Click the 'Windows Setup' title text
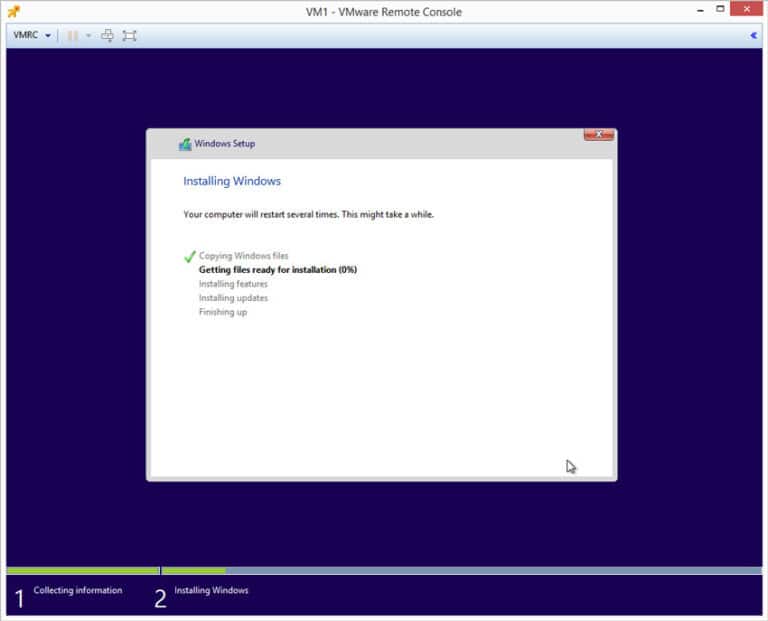Image resolution: width=768 pixels, height=621 pixels. pyautogui.click(x=225, y=144)
